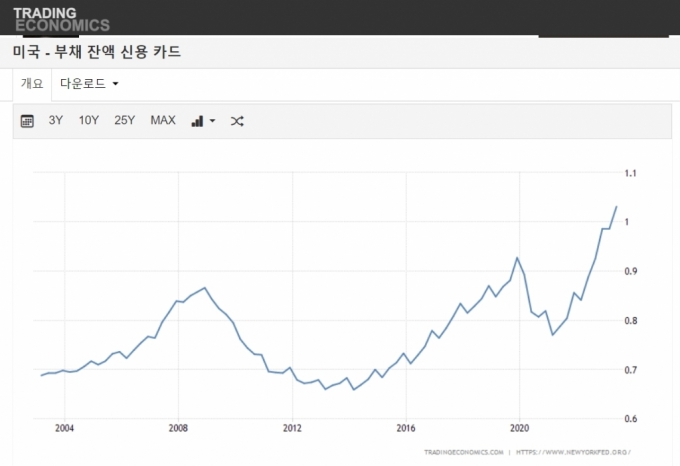Click the chart line peak near 2009
Screen dimensions: 680x466
coord(205,288)
